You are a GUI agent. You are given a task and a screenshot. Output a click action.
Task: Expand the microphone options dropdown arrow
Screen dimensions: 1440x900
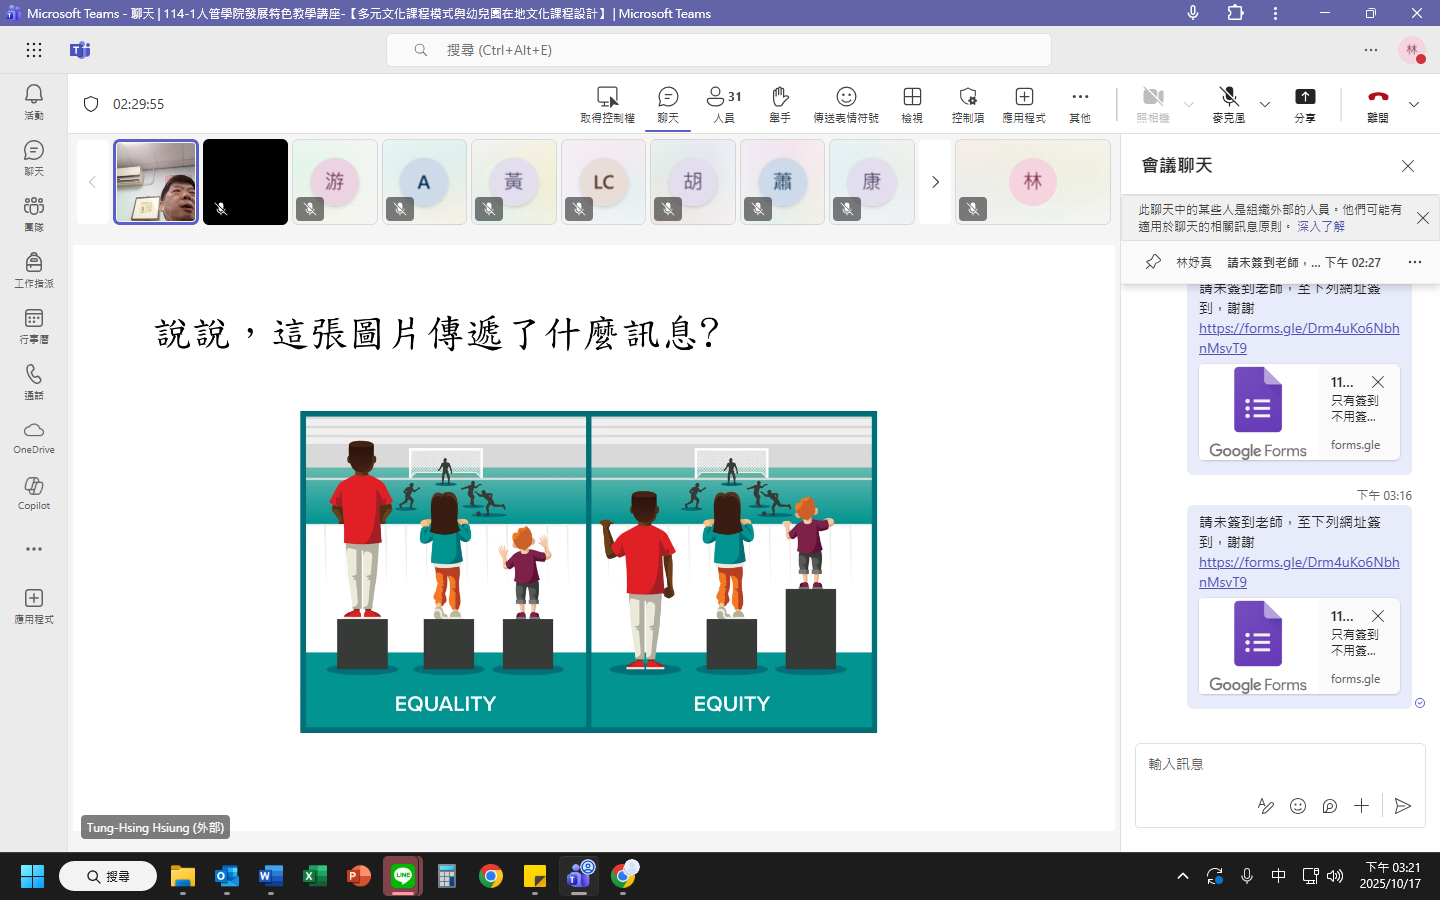[x=1265, y=104]
